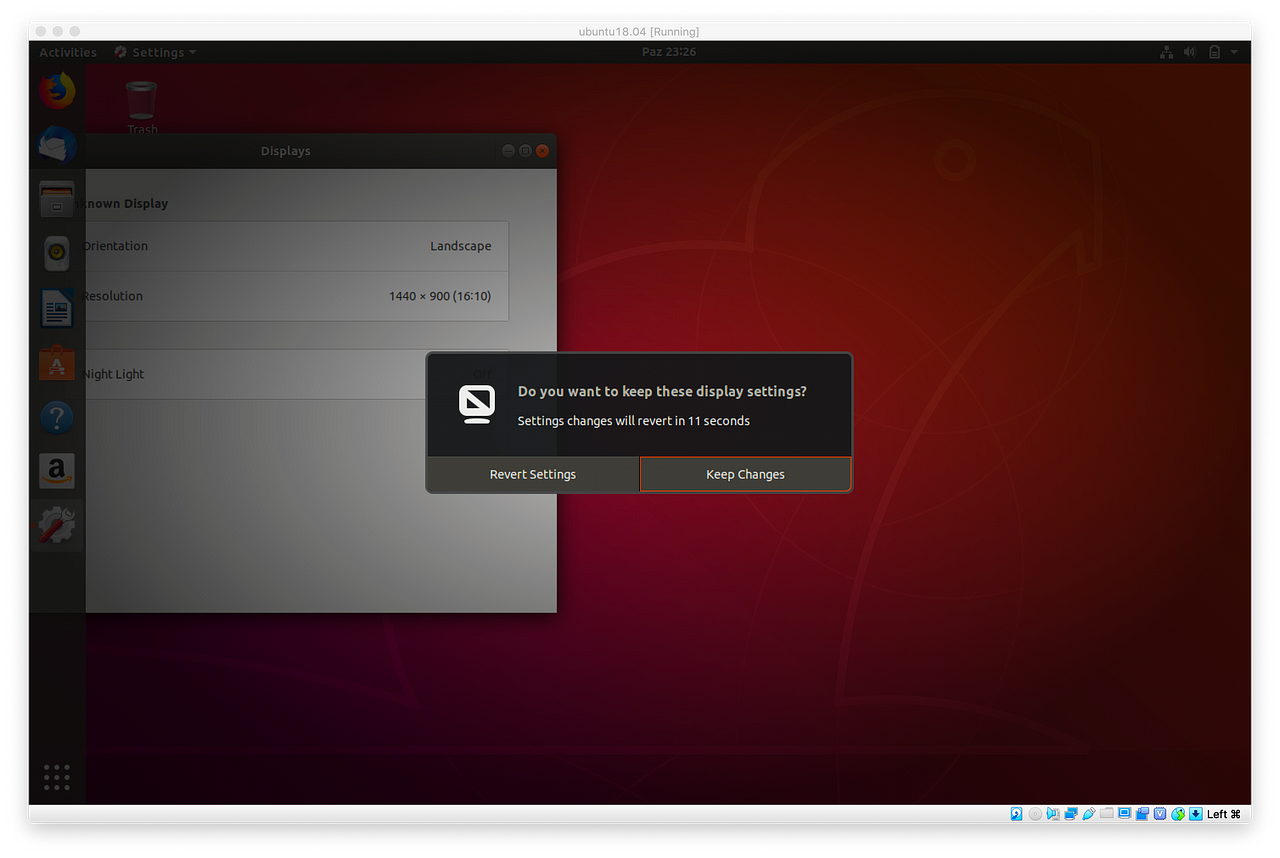
Task: Click the VirtualBox shared folders indicator
Action: 1107,814
